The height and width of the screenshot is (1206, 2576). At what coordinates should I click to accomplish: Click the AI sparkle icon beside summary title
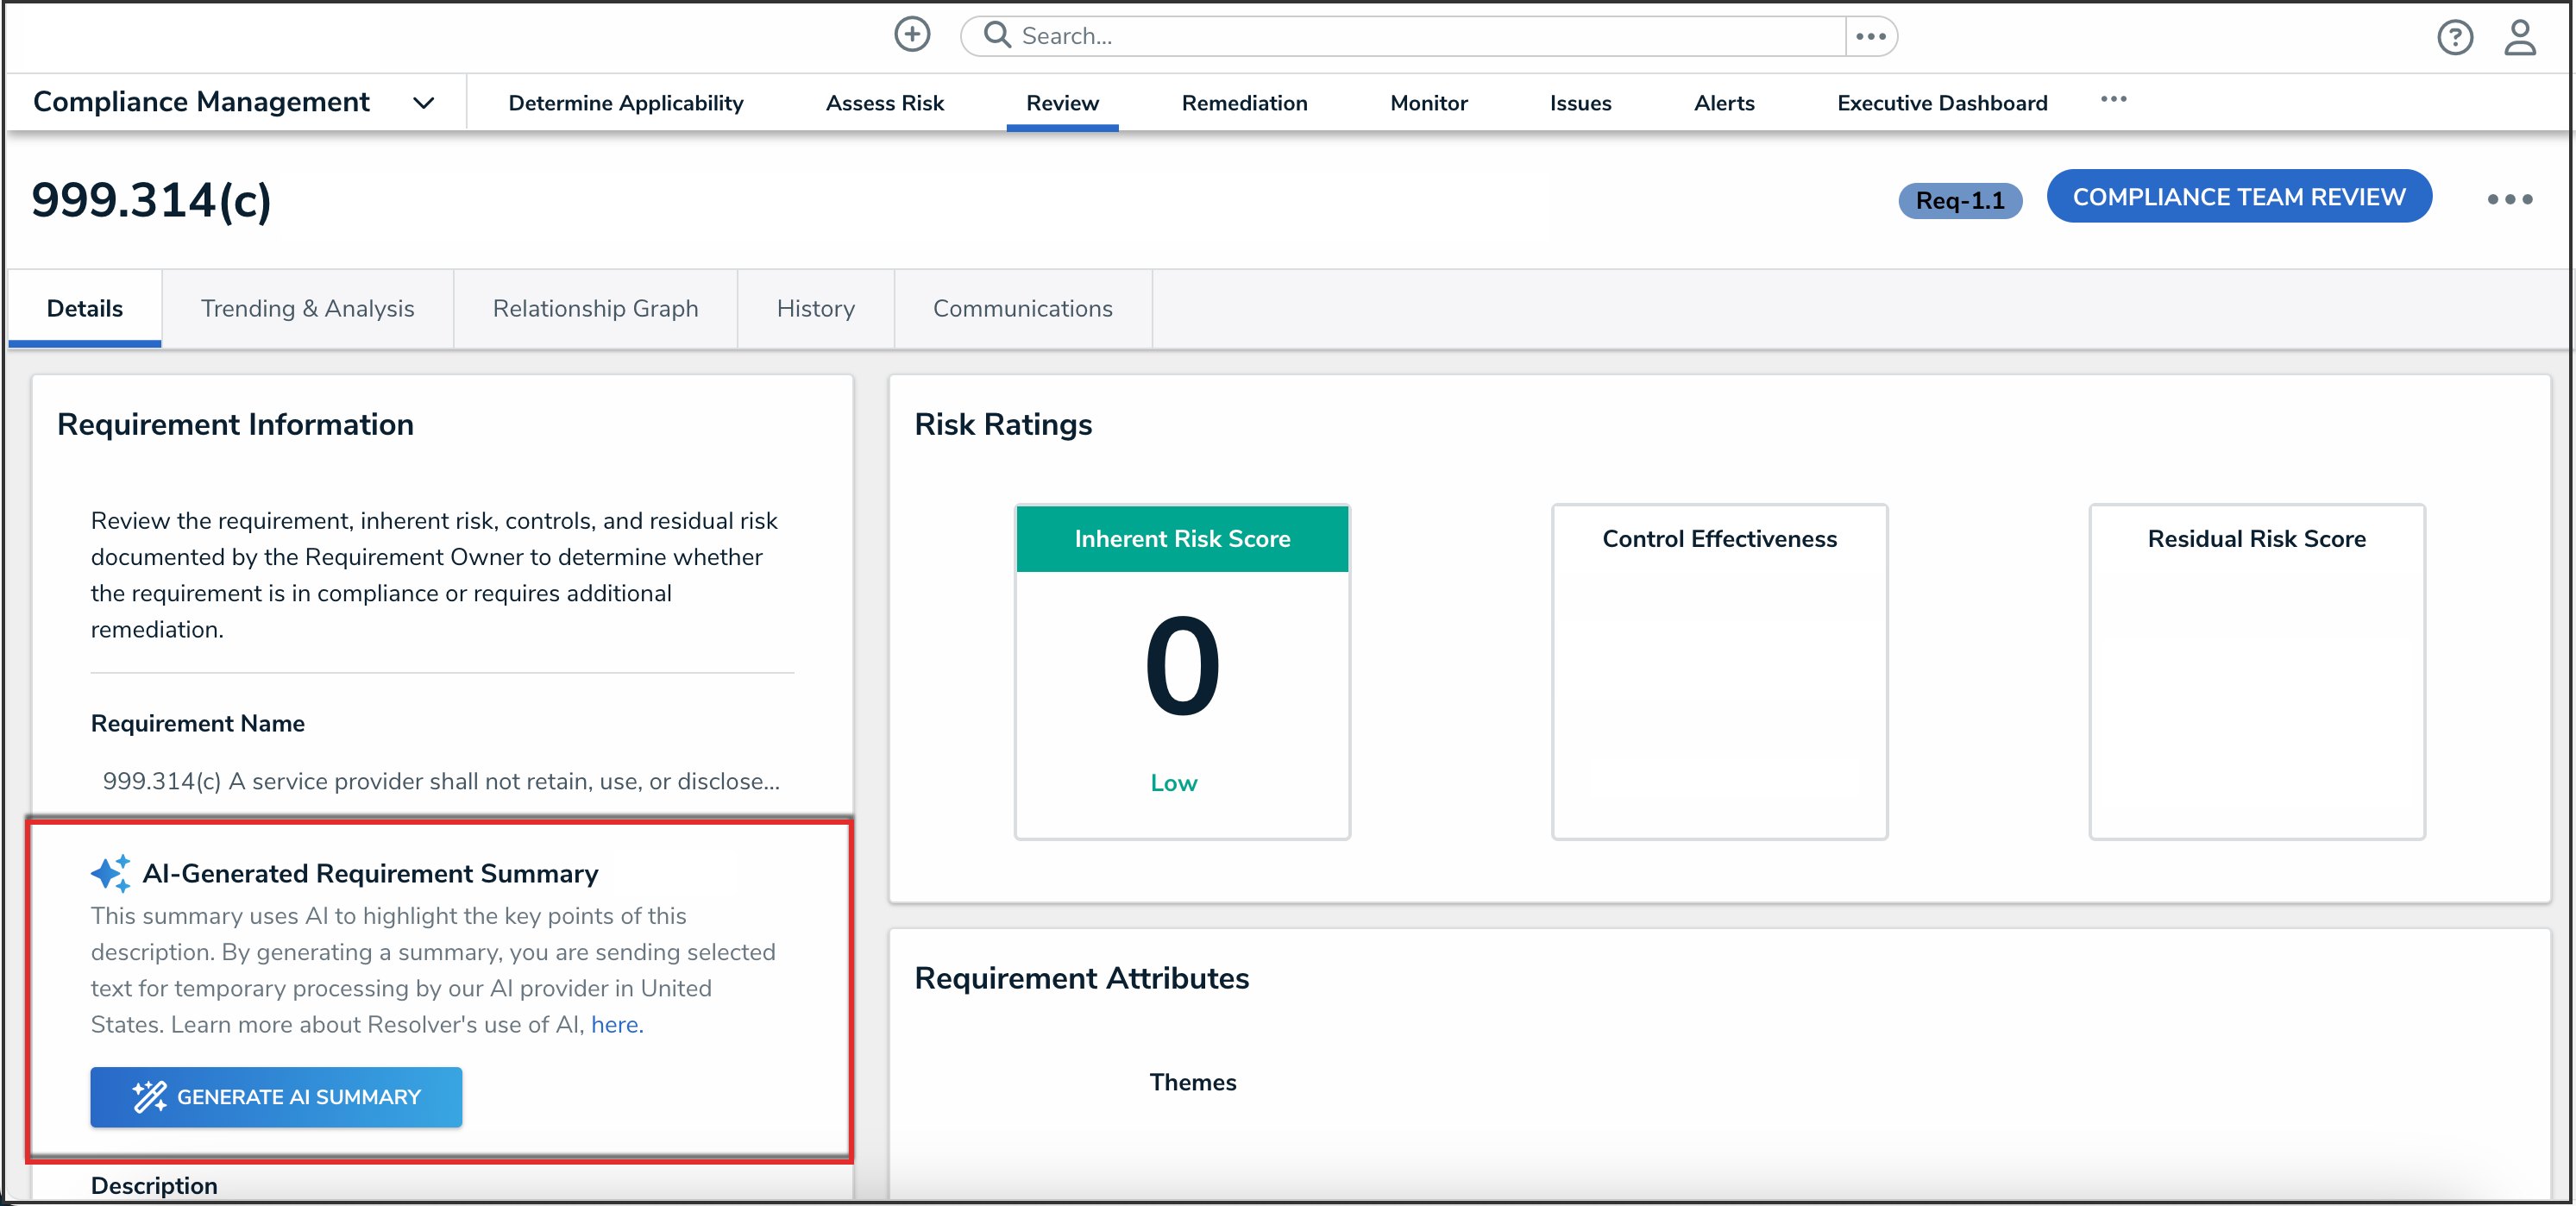(110, 873)
